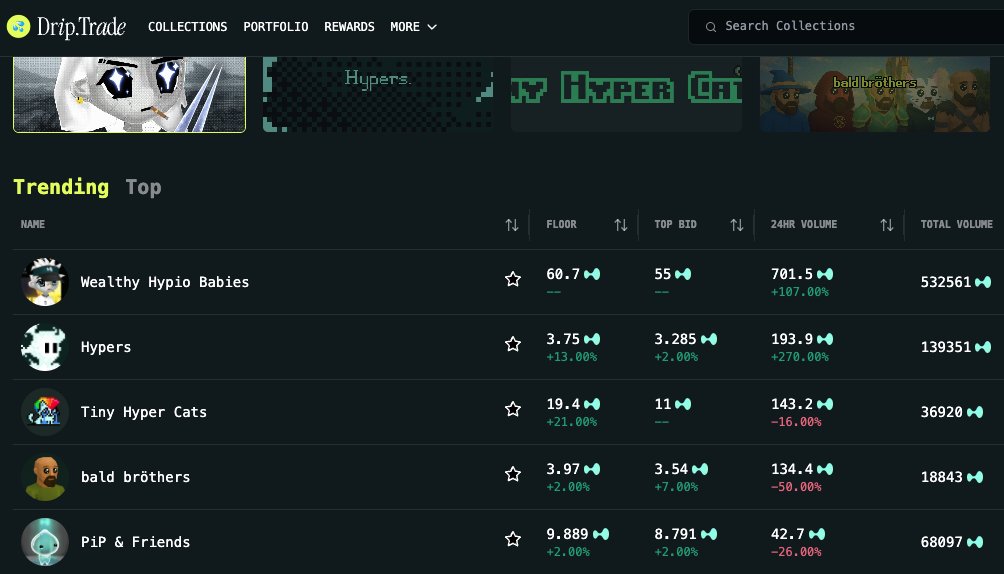Click the 3.285 top bid value
Viewport: 1004px width, 574px height.
(675, 339)
